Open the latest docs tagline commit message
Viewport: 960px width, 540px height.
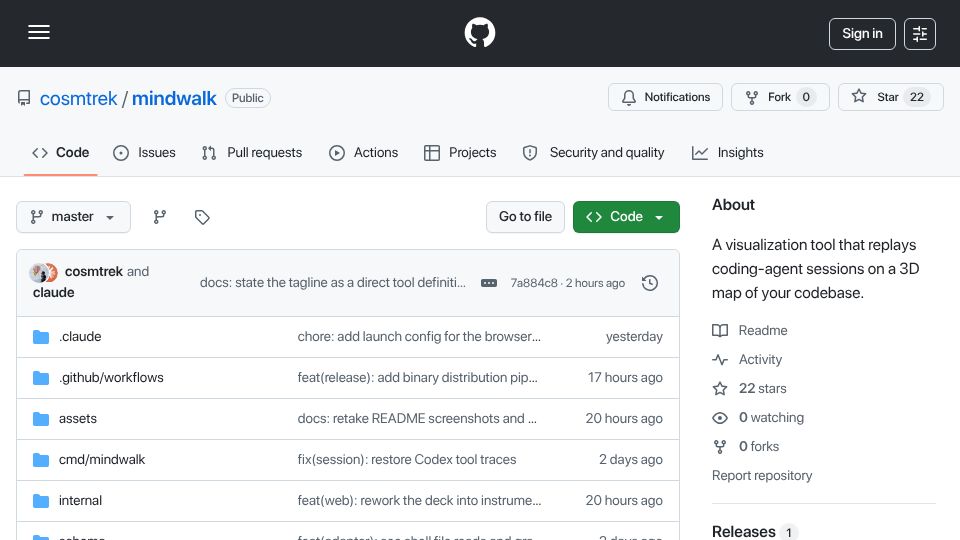pyautogui.click(x=332, y=283)
